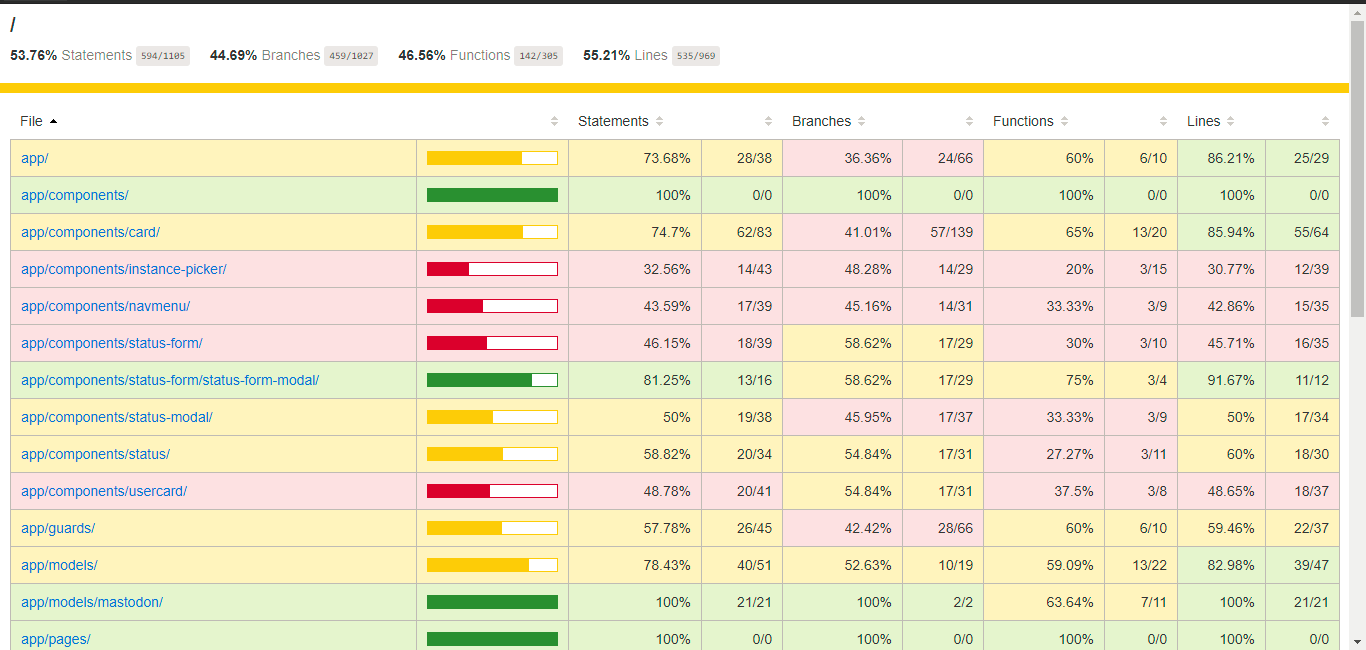Click the coverage bar for app/guards/ row
The width and height of the screenshot is (1366, 650).
tap(492, 528)
